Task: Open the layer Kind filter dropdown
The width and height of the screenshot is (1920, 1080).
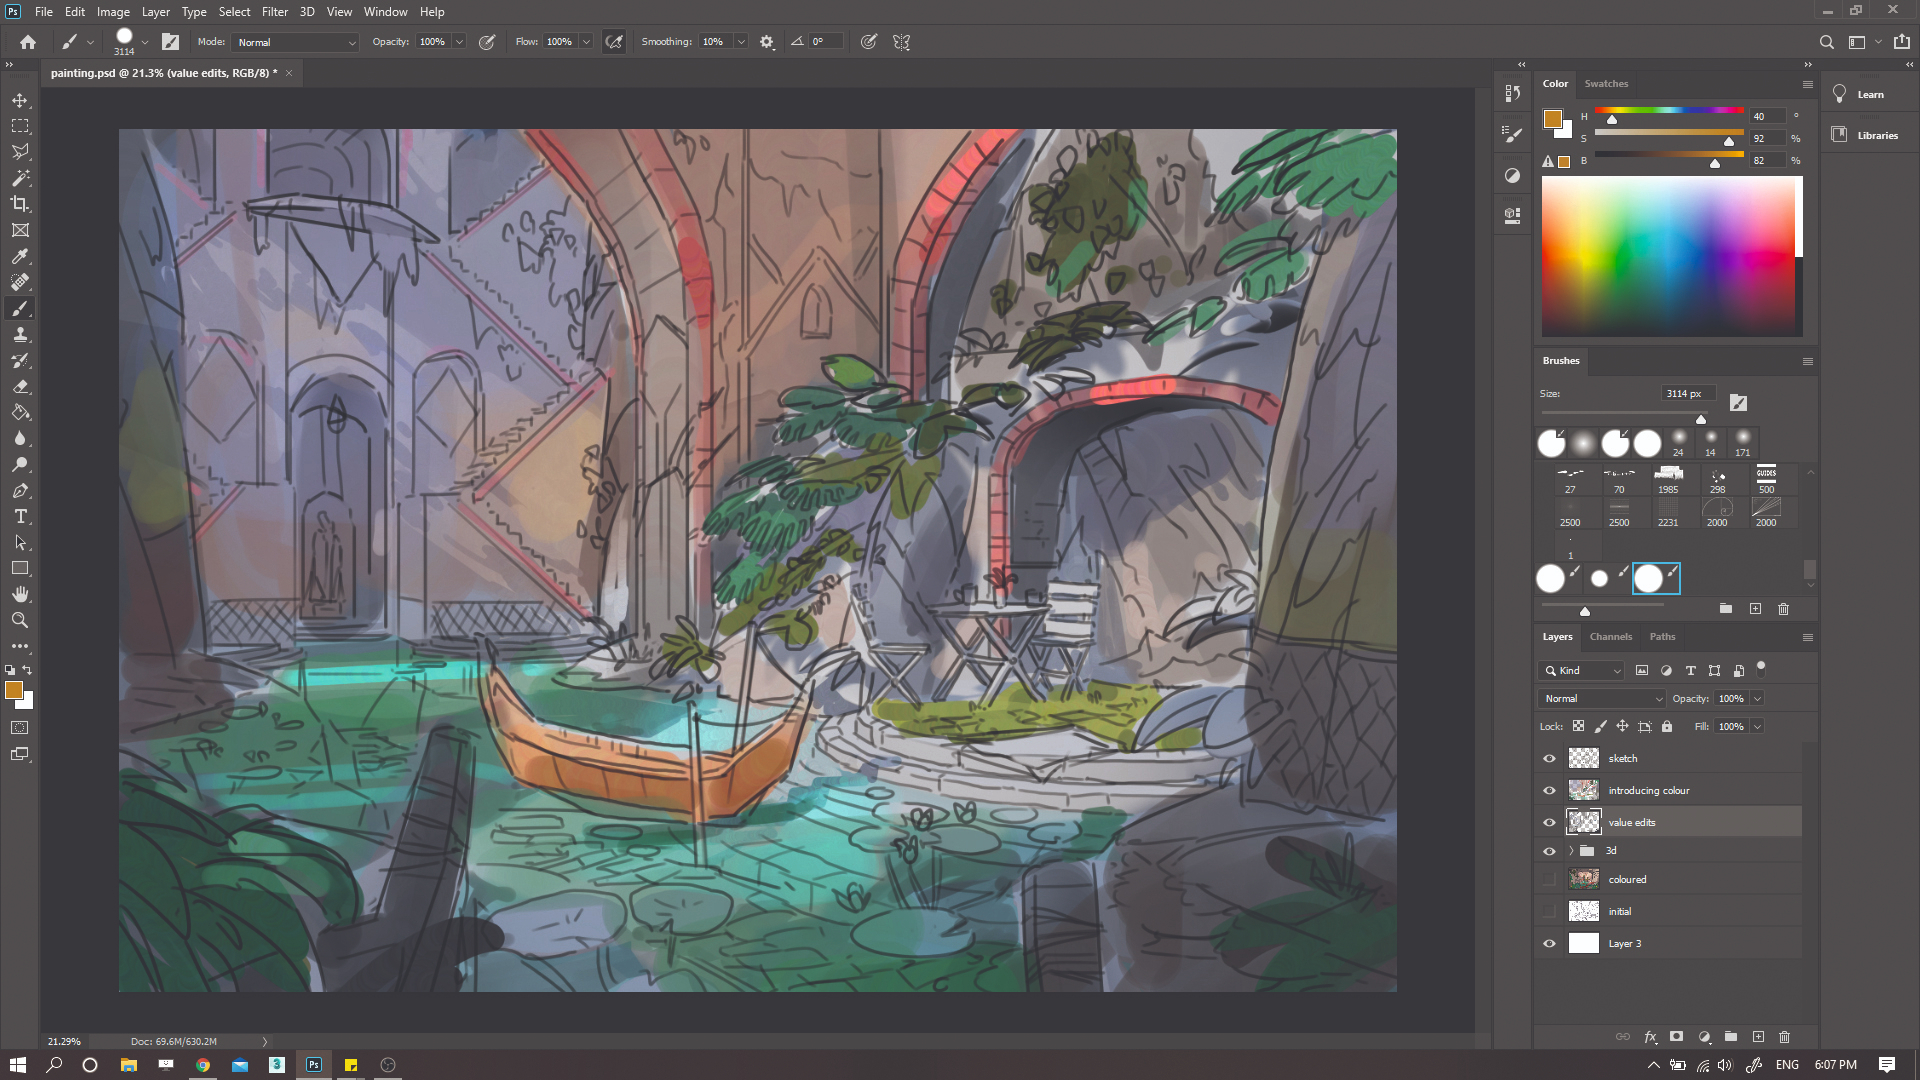Action: (x=1582, y=670)
